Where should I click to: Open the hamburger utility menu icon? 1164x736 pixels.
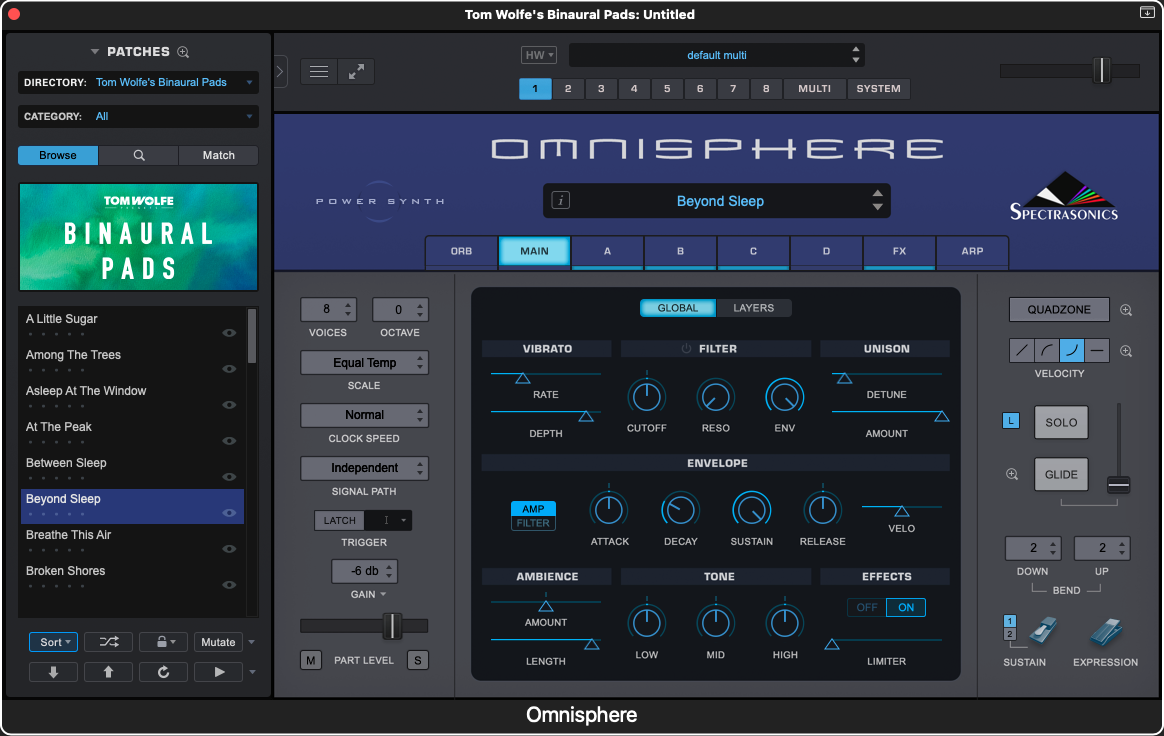(319, 71)
